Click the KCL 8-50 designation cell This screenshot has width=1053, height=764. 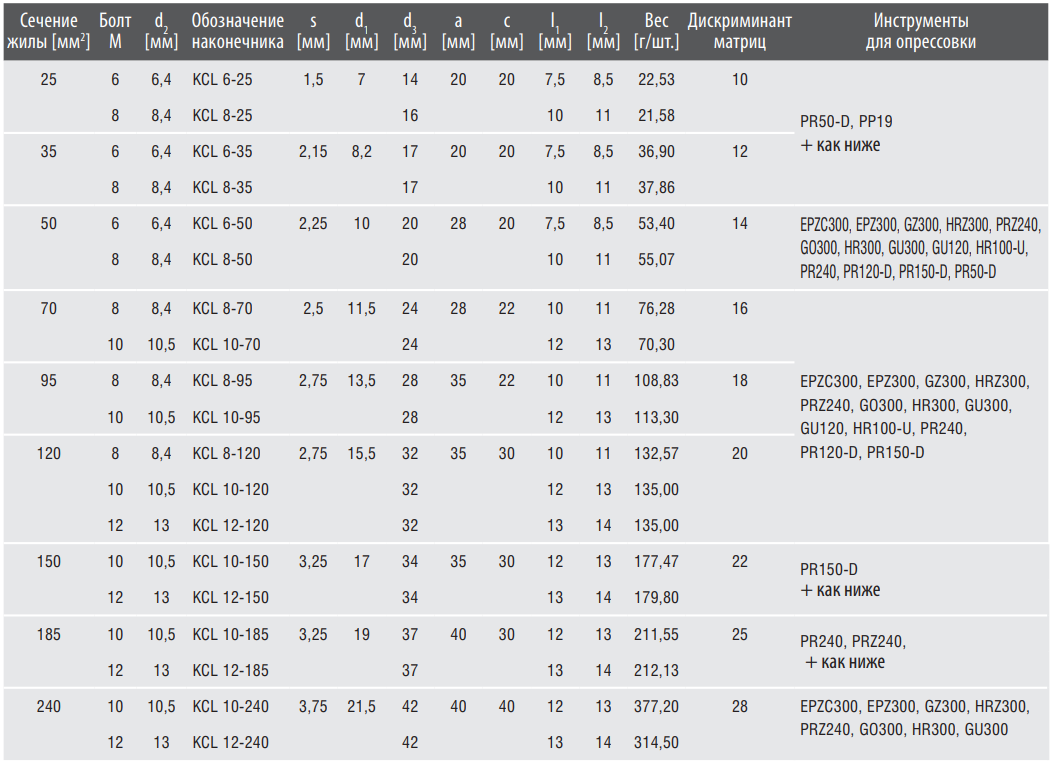[x=222, y=259]
